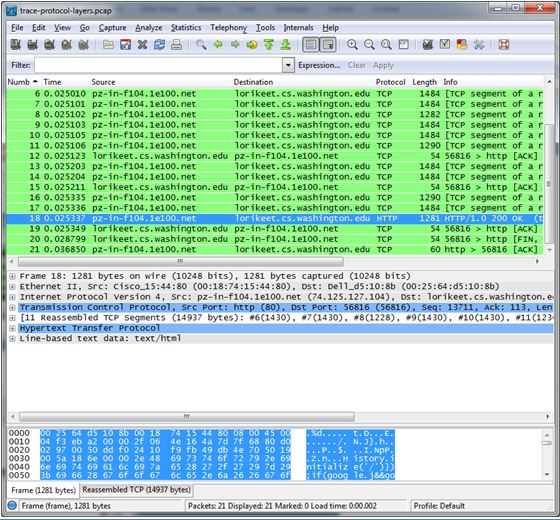The height and width of the screenshot is (520, 560).
Task: Open preferences wrench icon
Action: tap(479, 45)
